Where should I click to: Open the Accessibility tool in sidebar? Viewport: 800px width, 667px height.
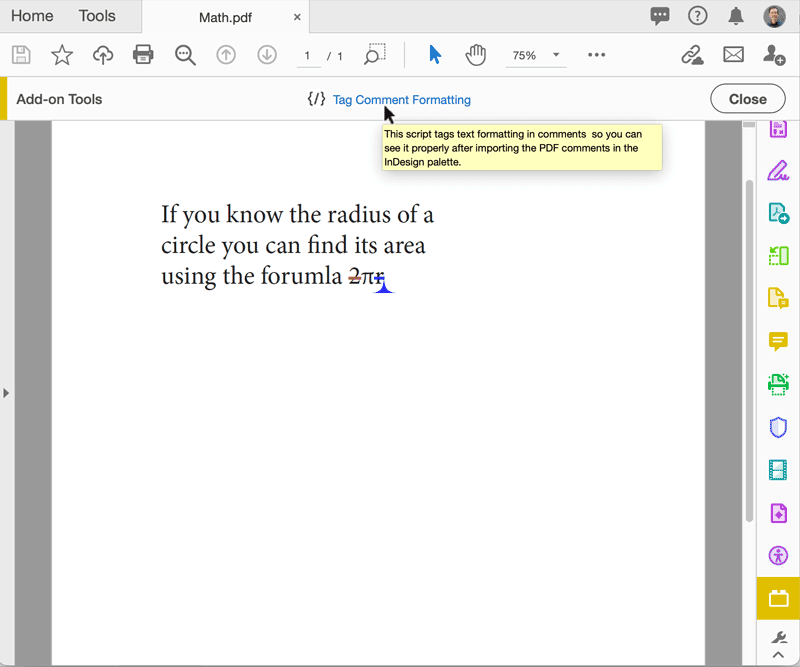point(778,556)
